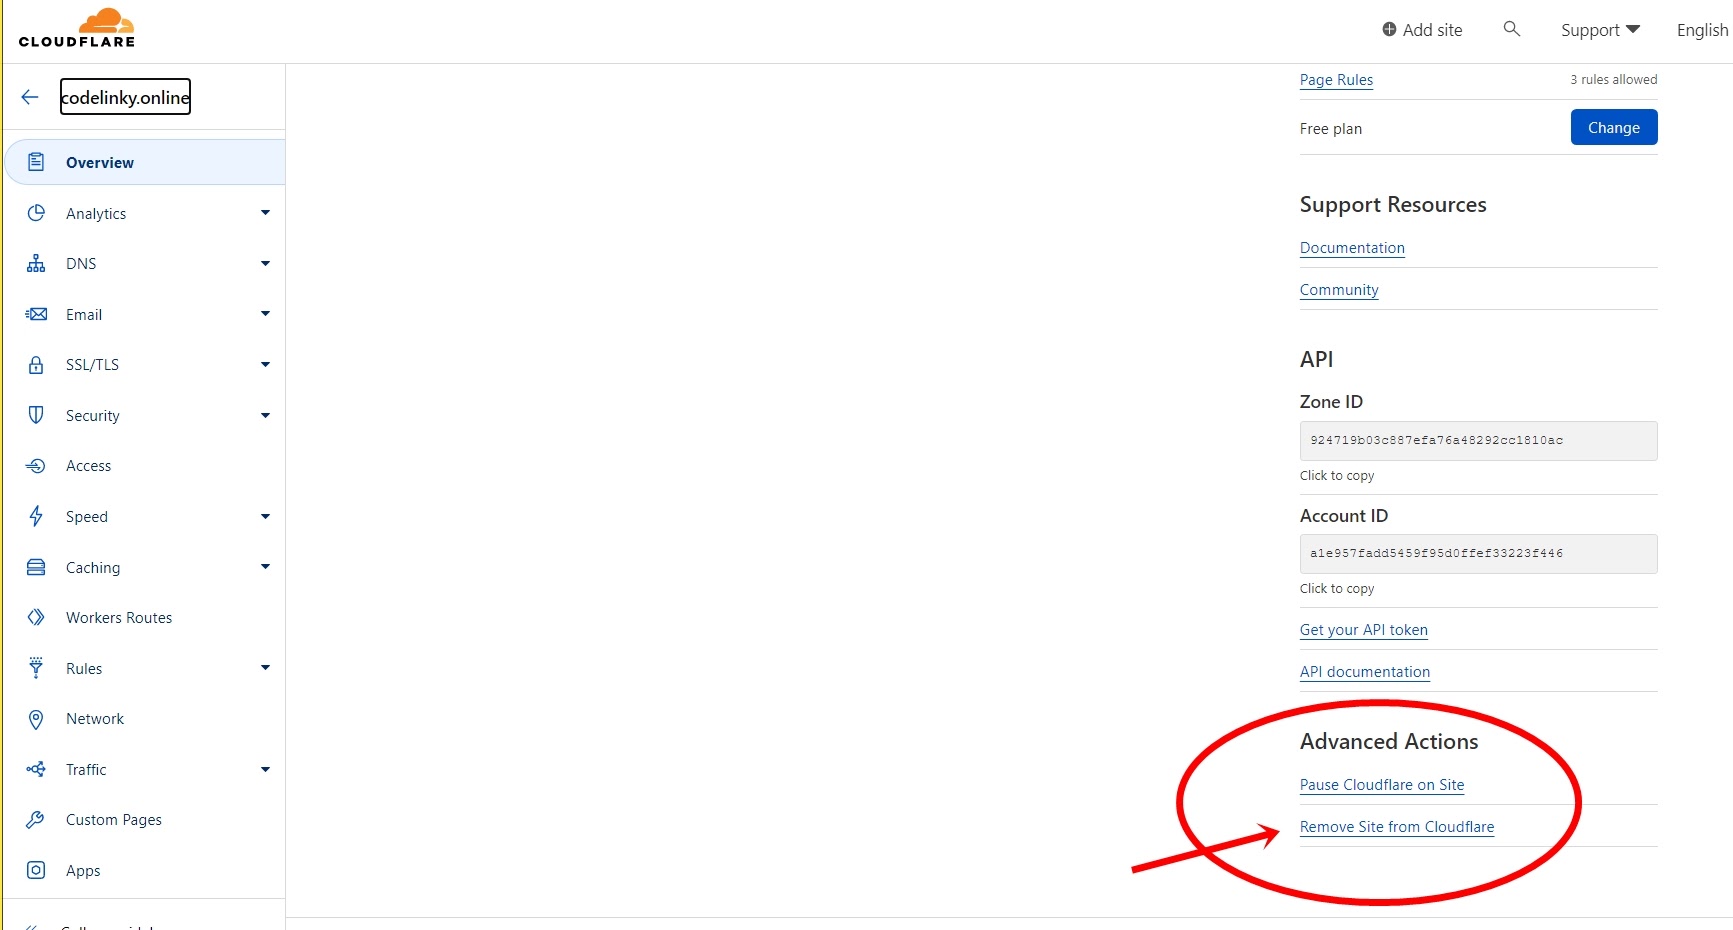The image size is (1733, 930).
Task: Click the Cloudflare logo
Action: [77, 28]
